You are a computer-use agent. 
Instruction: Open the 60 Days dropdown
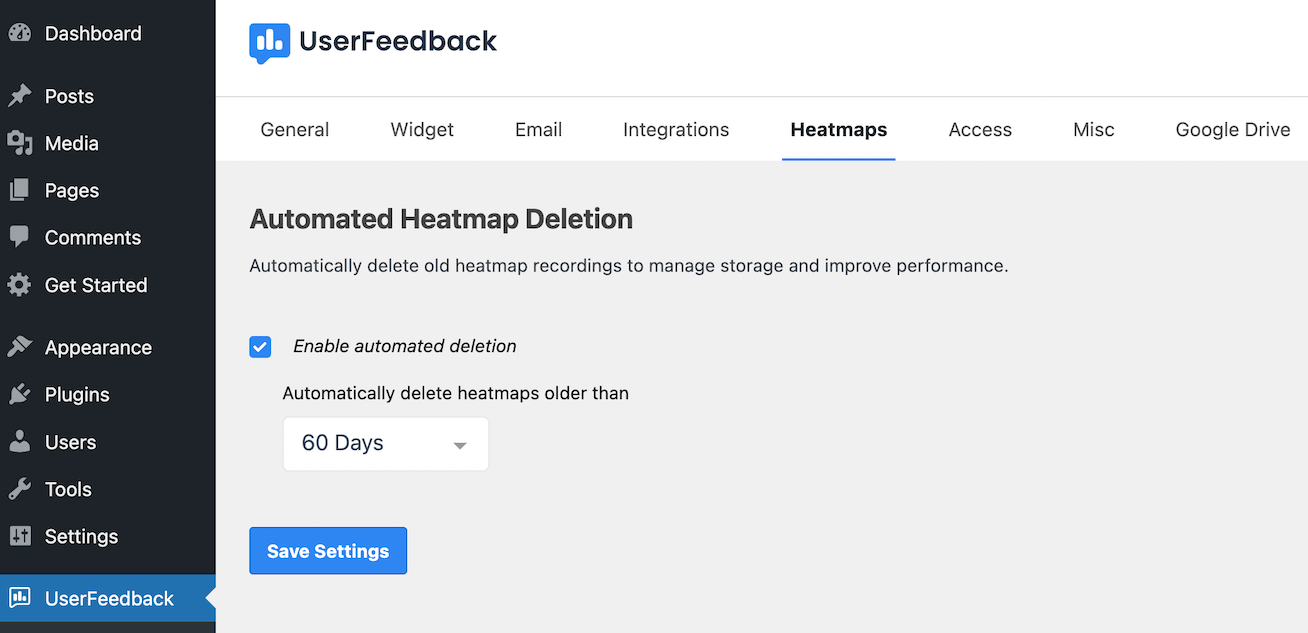pos(385,443)
